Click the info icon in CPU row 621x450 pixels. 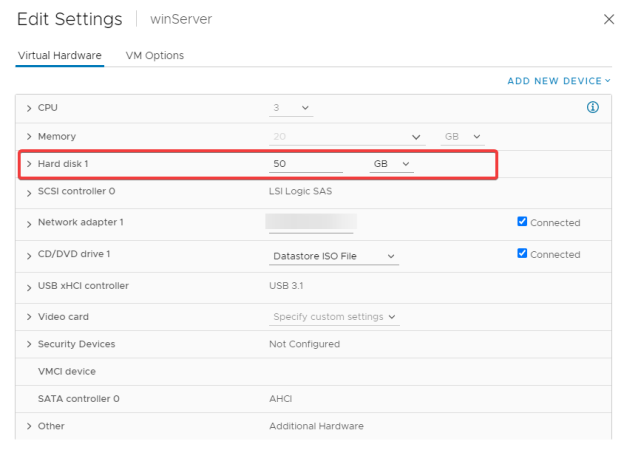coord(592,107)
